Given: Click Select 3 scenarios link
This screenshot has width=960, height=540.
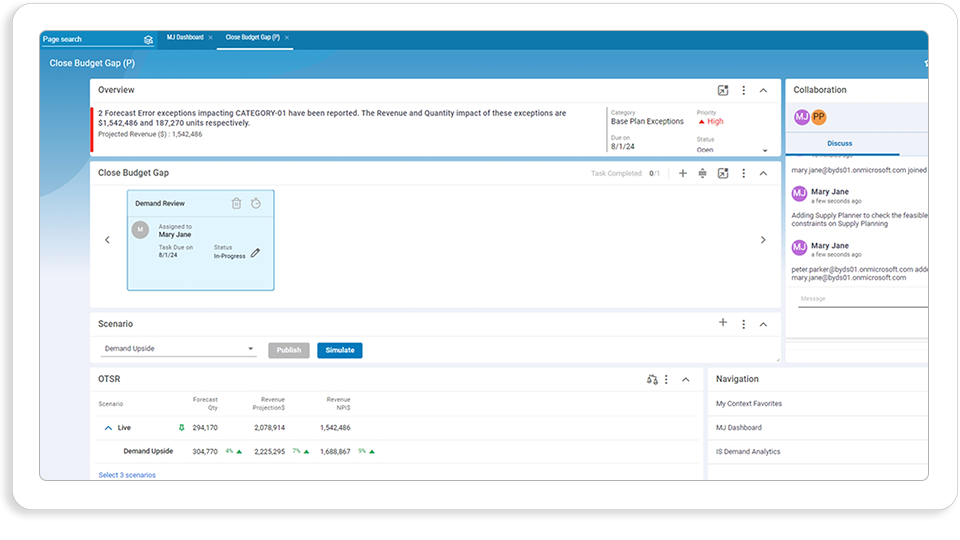Looking at the screenshot, I should (127, 475).
